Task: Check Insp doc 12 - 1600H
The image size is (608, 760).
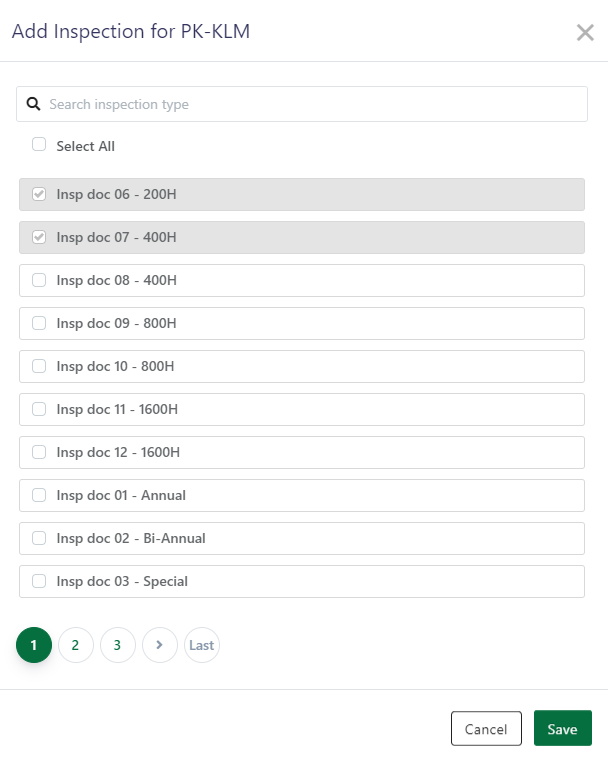Action: [39, 452]
